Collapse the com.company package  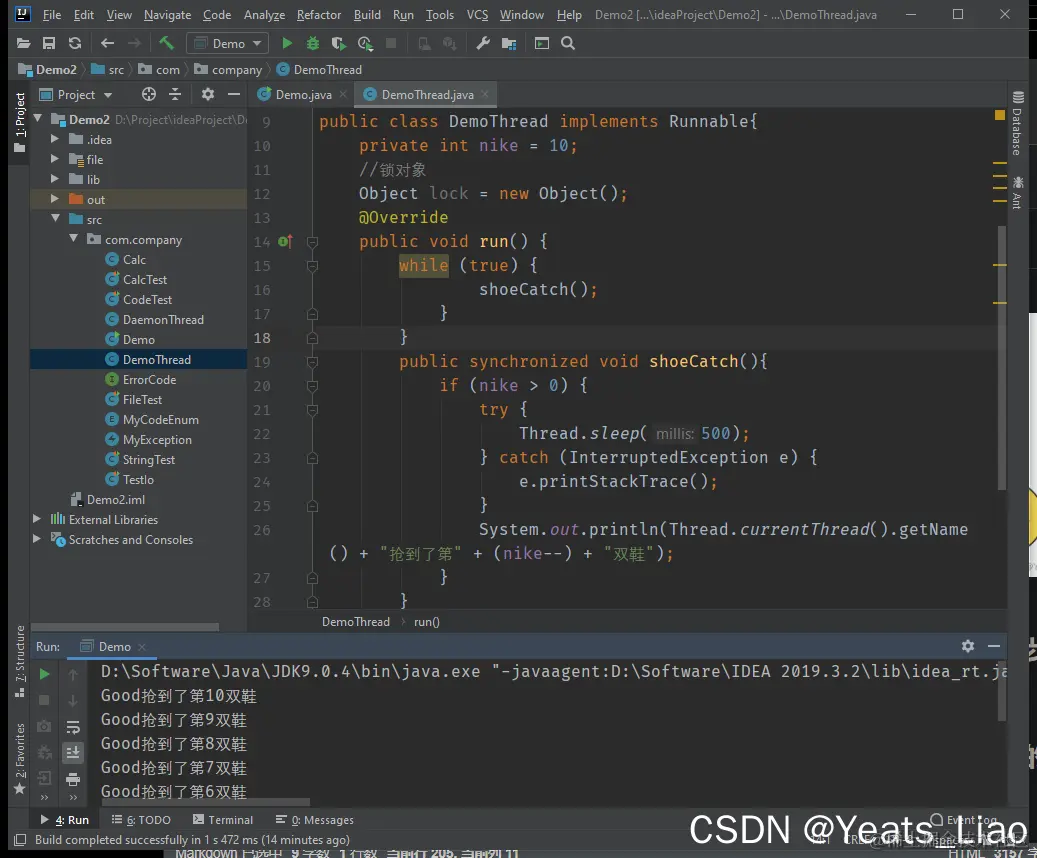73,239
